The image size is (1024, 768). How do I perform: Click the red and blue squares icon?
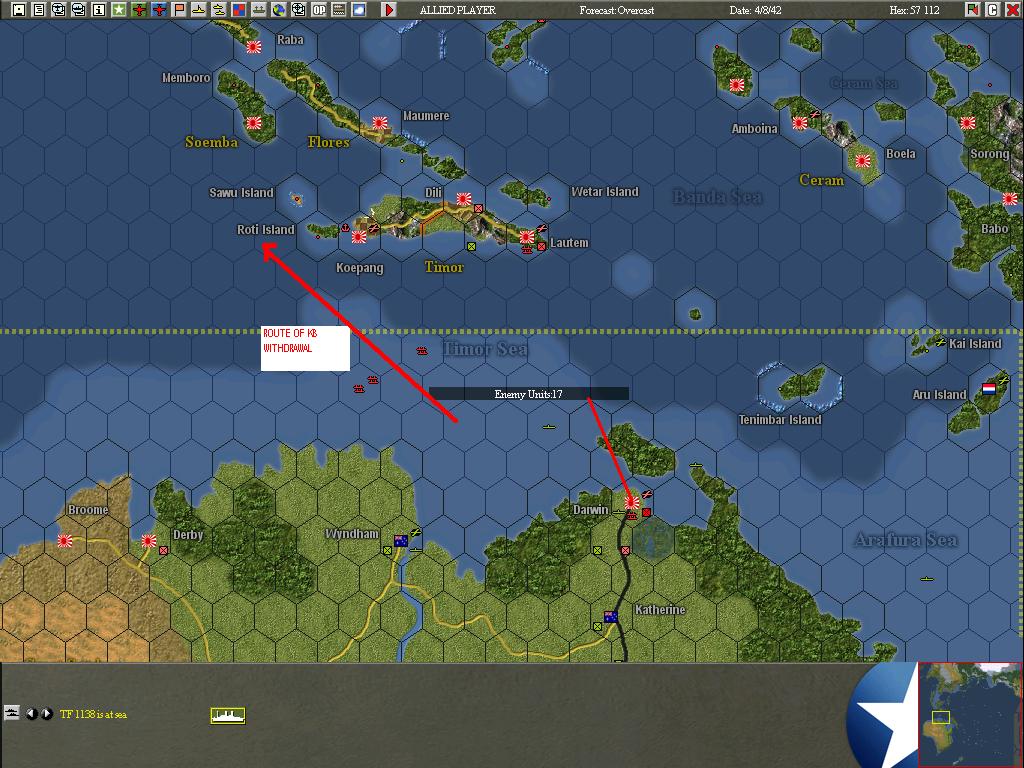click(x=238, y=10)
